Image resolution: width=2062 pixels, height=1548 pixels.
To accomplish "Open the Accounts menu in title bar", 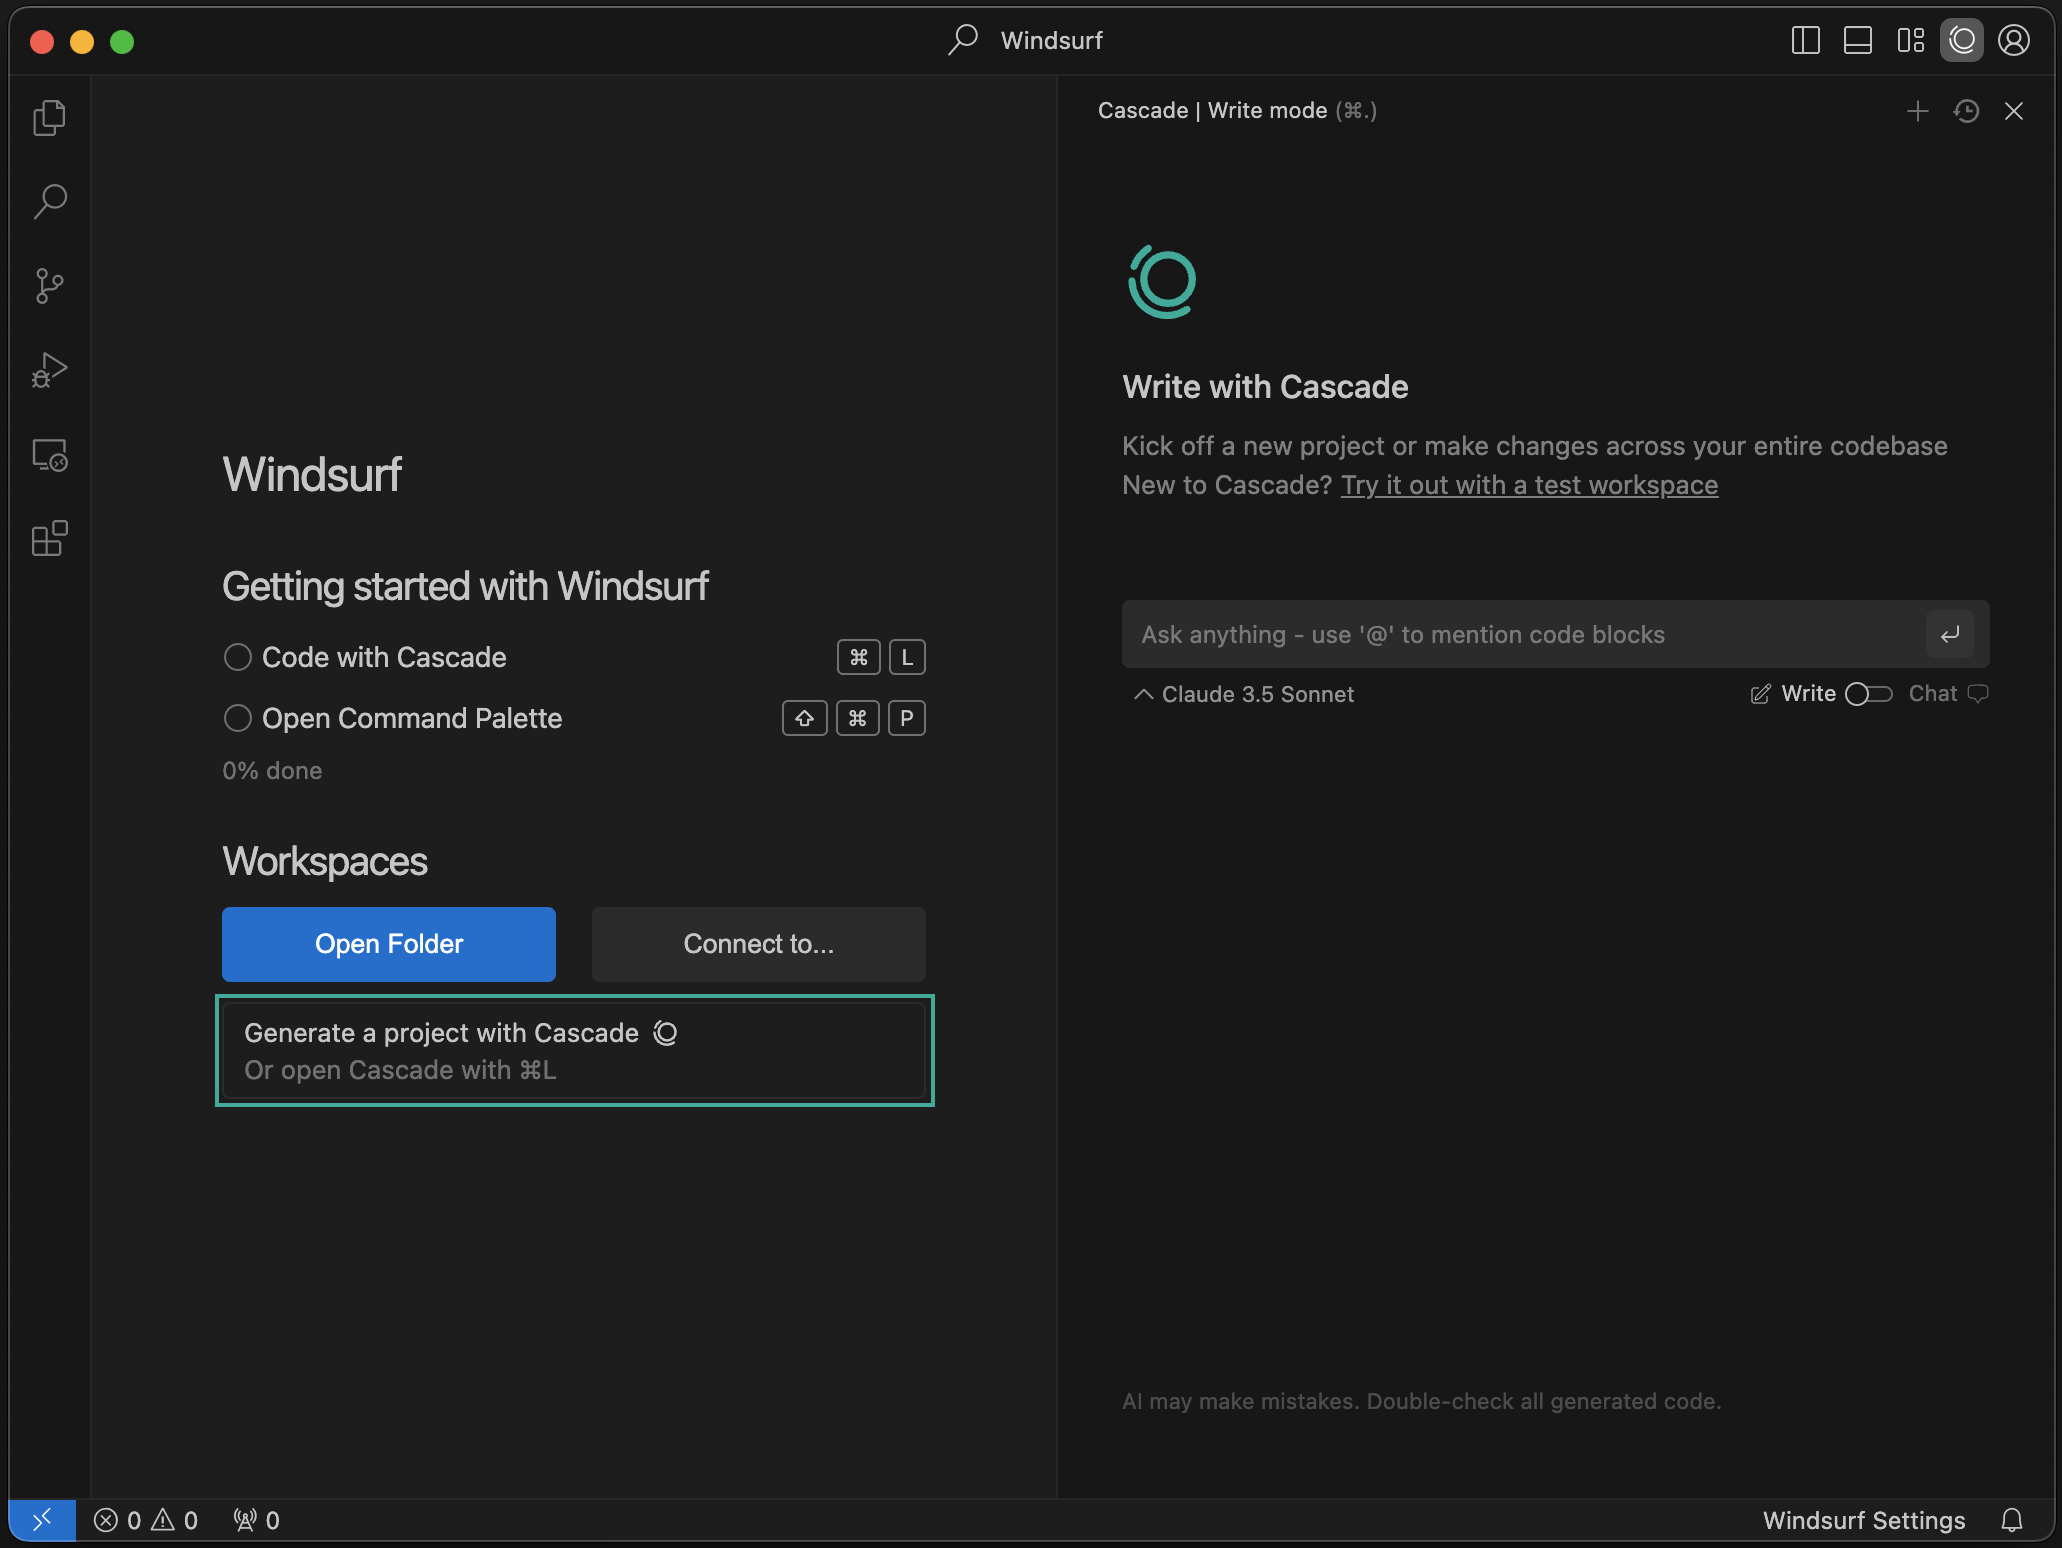I will click(2013, 41).
